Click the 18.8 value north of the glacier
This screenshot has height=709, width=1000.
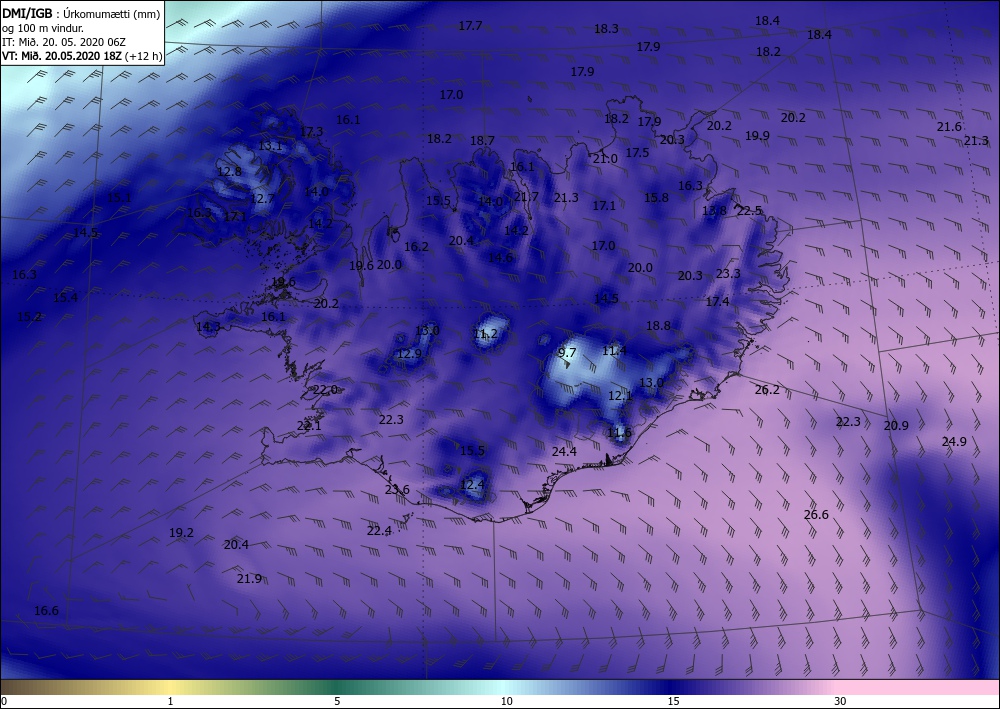658,325
